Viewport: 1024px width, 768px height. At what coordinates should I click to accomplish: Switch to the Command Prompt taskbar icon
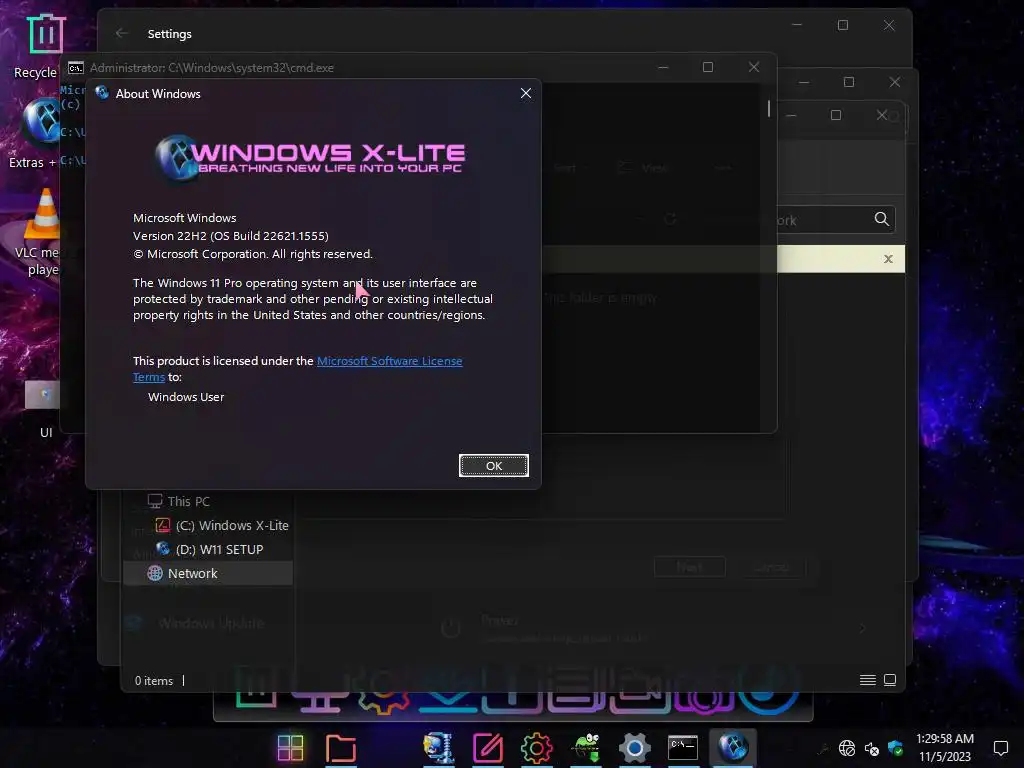click(x=683, y=748)
